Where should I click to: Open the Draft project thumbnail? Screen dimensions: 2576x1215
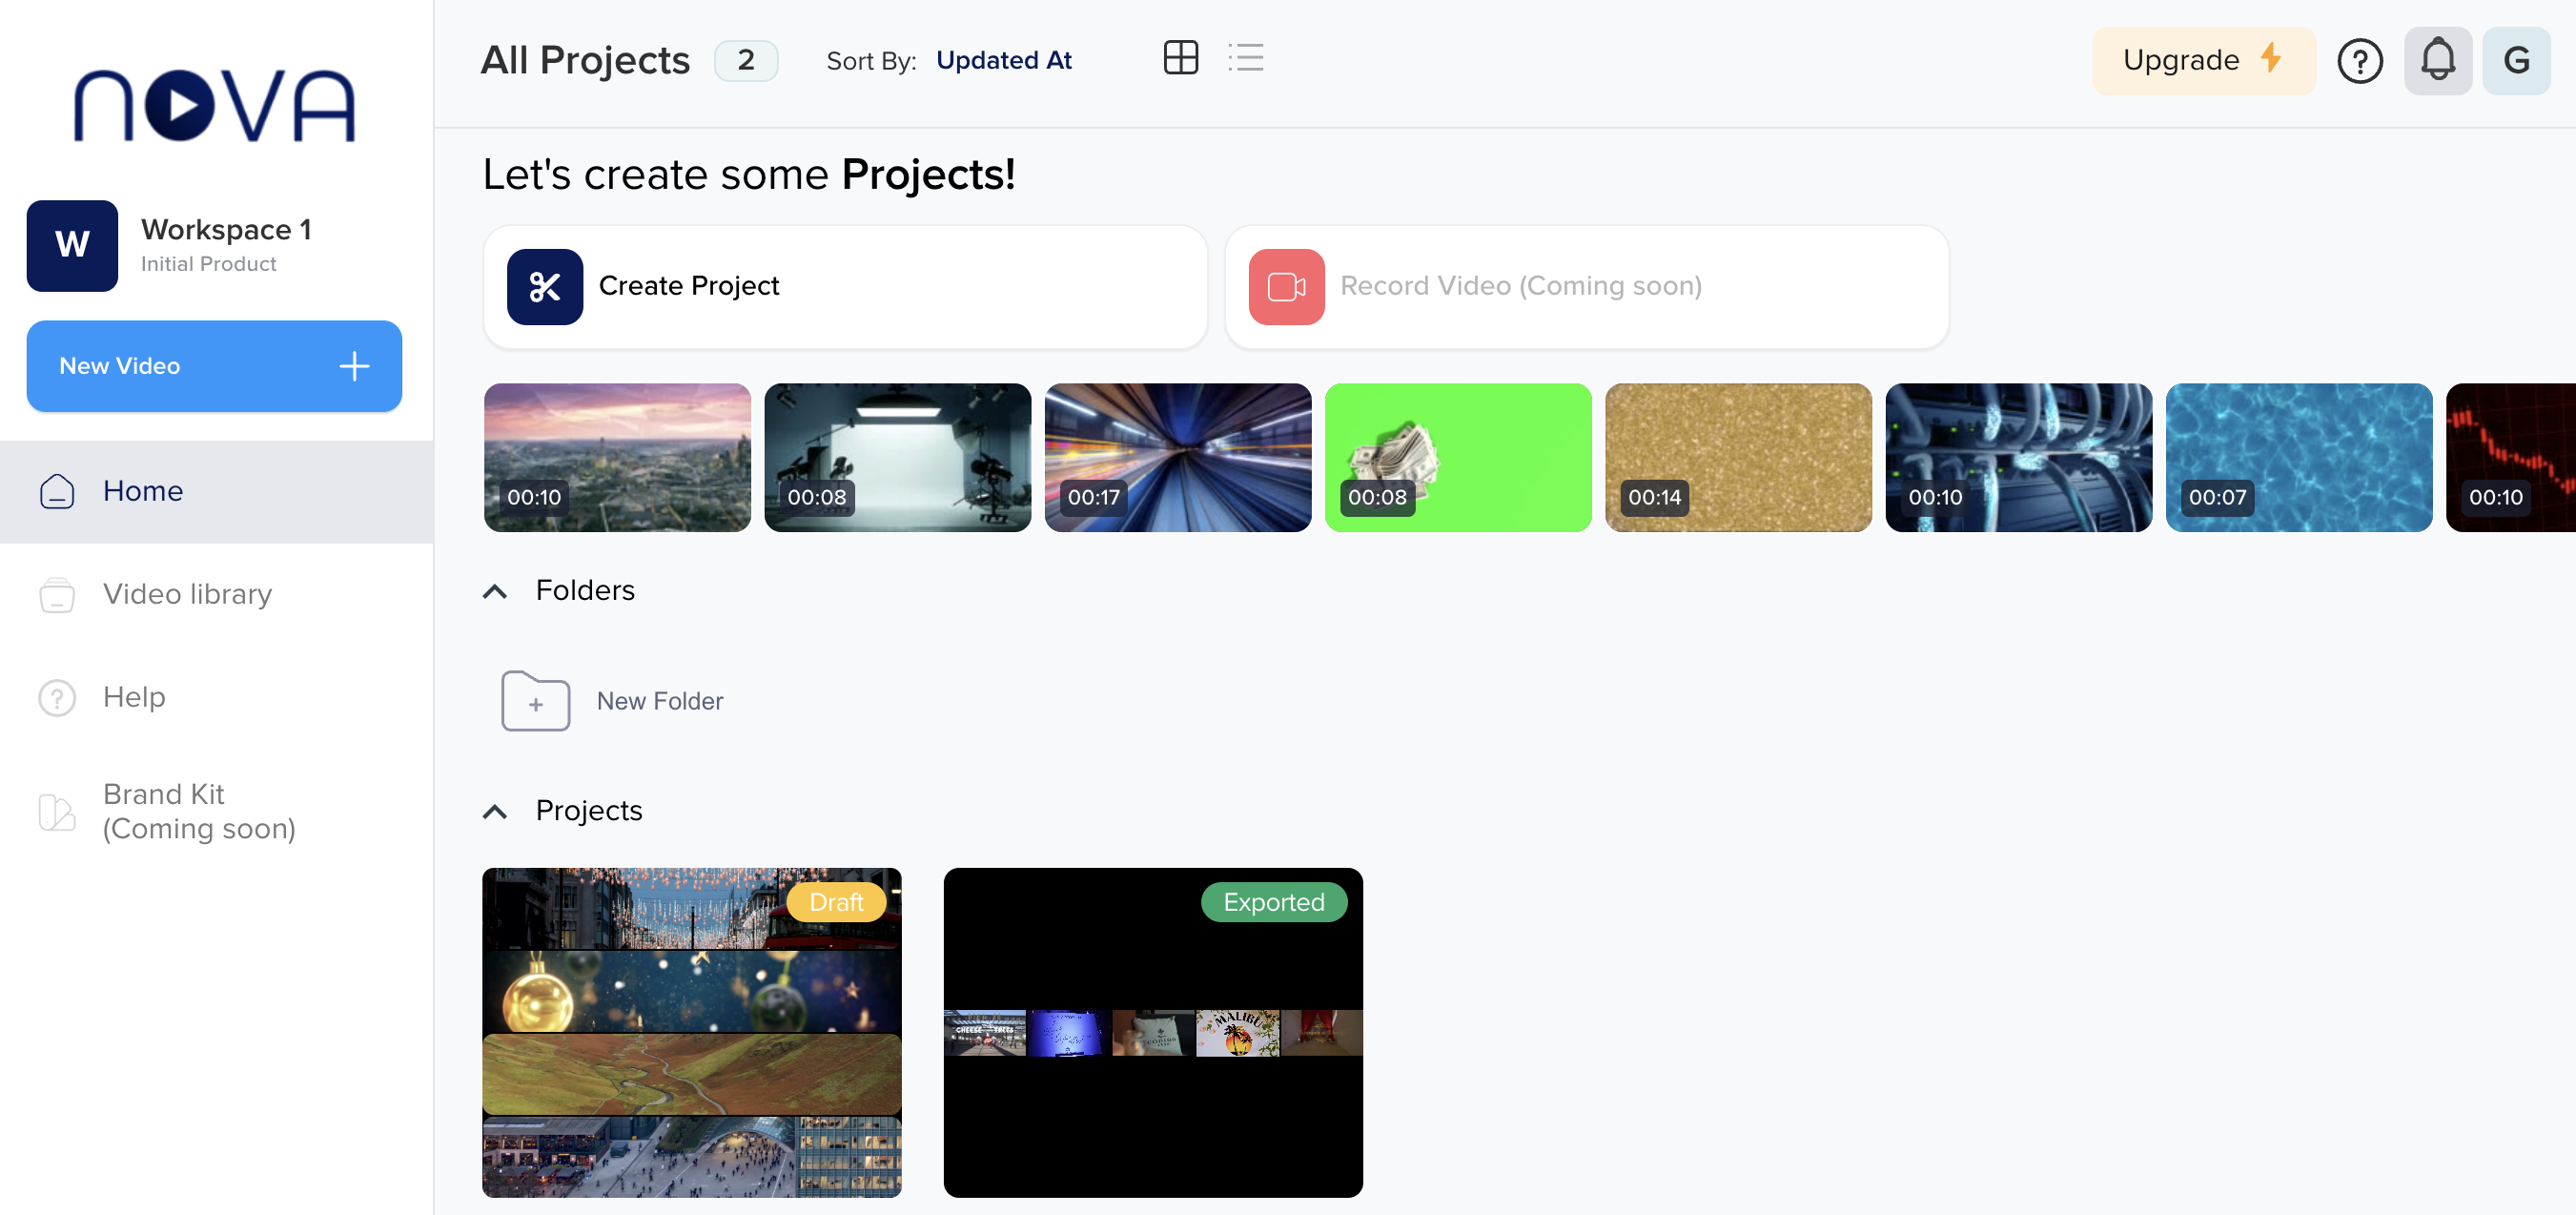(691, 1032)
